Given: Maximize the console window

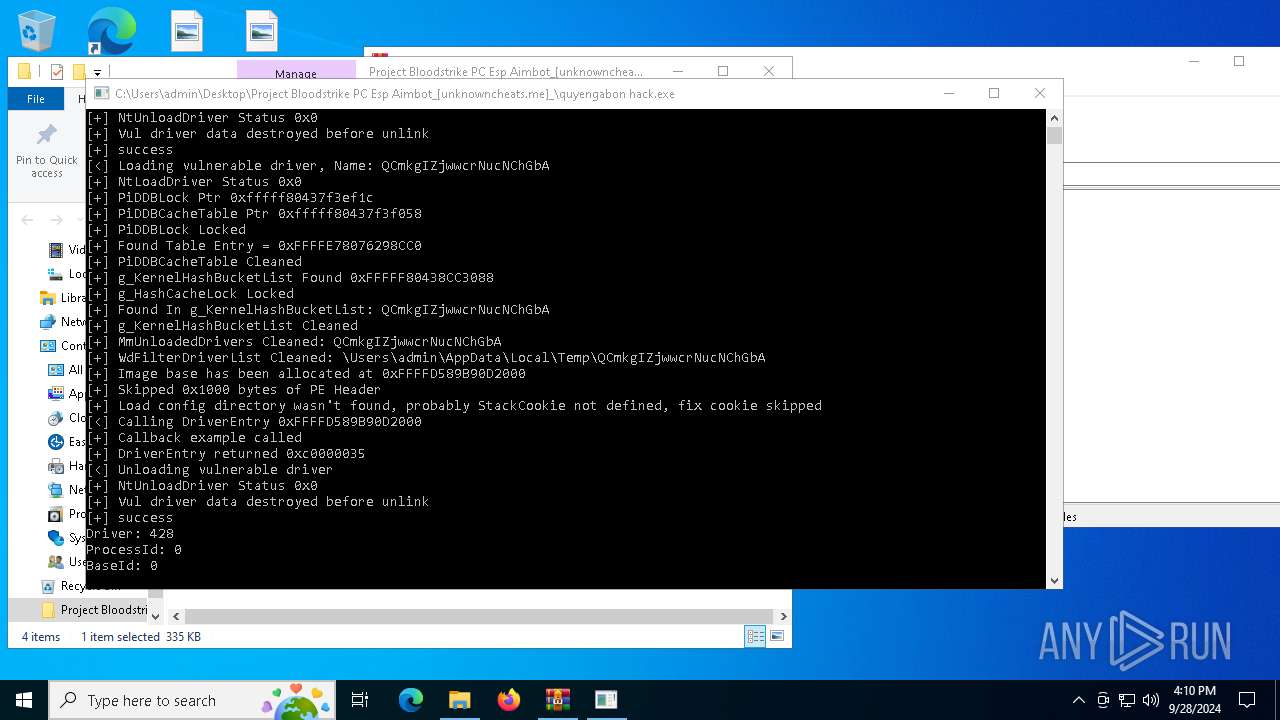Looking at the screenshot, I should [994, 93].
